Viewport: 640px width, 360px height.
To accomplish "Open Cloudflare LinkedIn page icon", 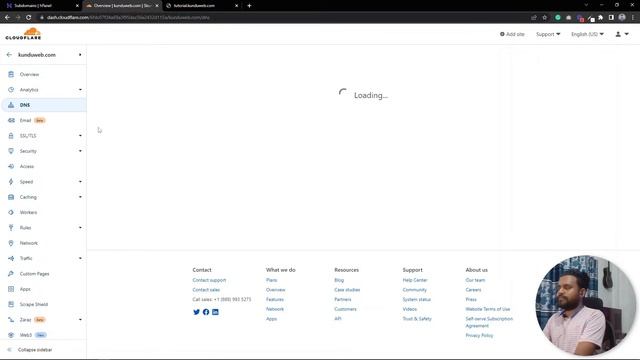I will click(215, 312).
